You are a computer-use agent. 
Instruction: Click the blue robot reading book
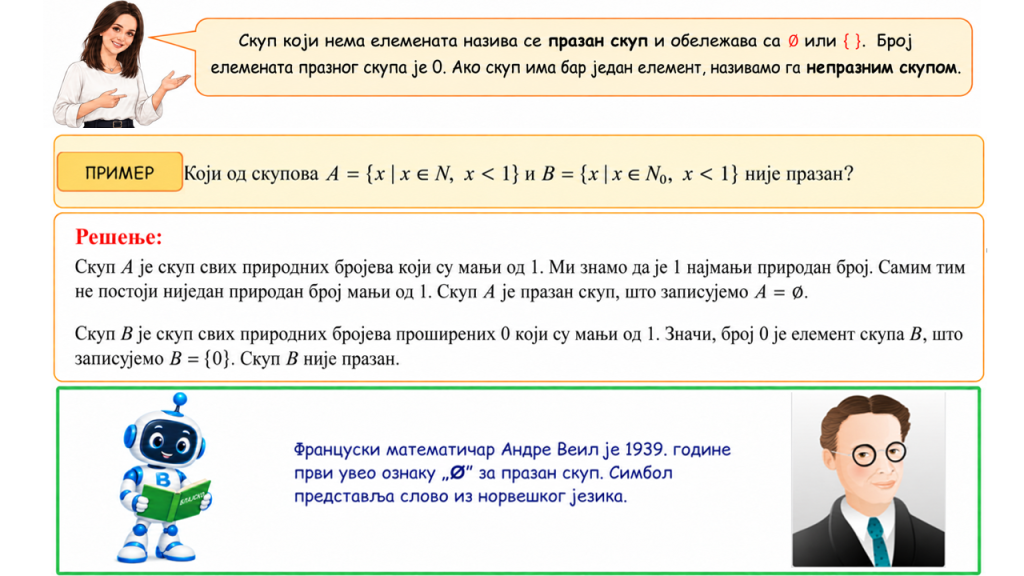click(164, 478)
